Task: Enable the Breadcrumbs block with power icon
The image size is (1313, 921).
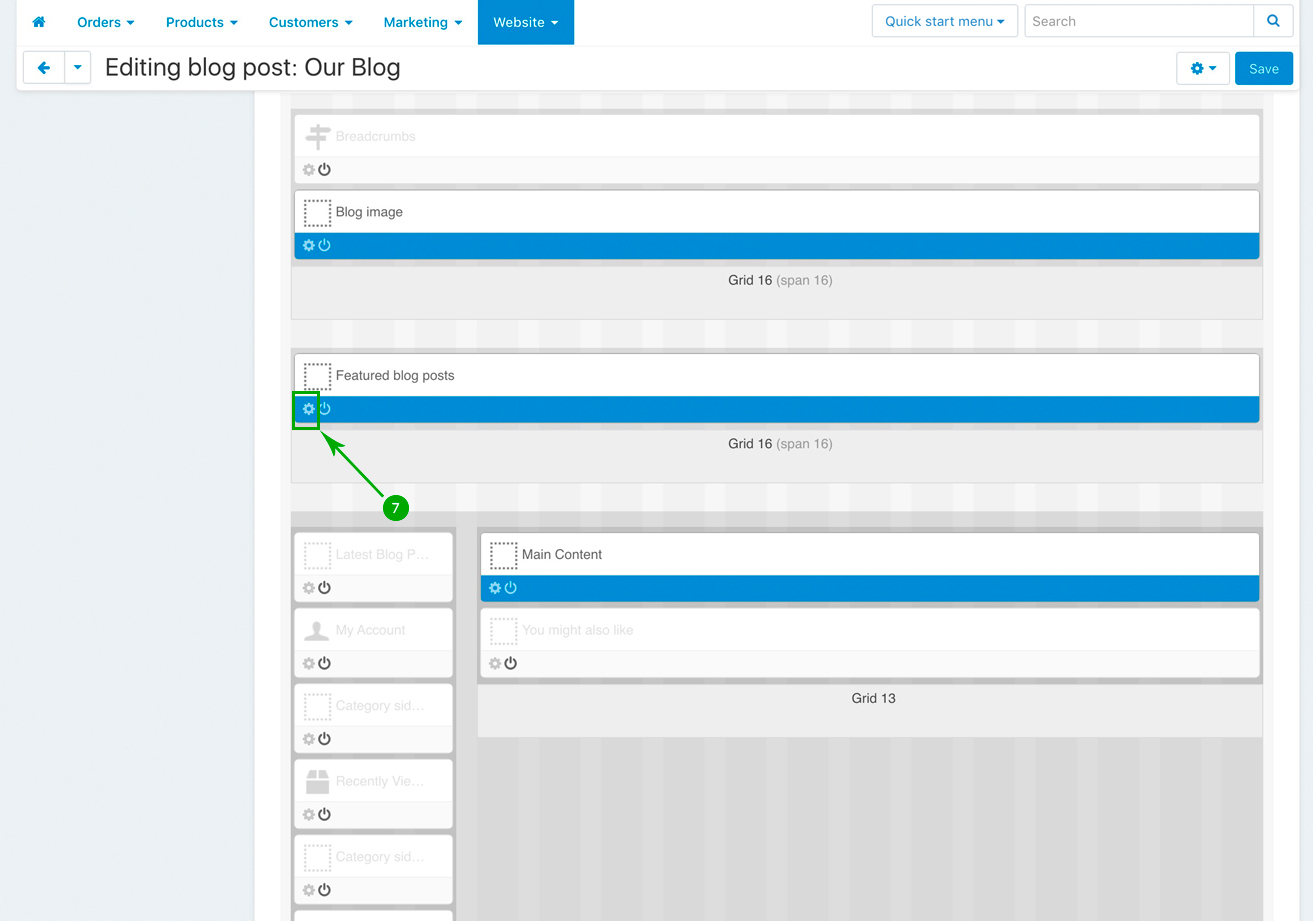Action: click(x=324, y=170)
